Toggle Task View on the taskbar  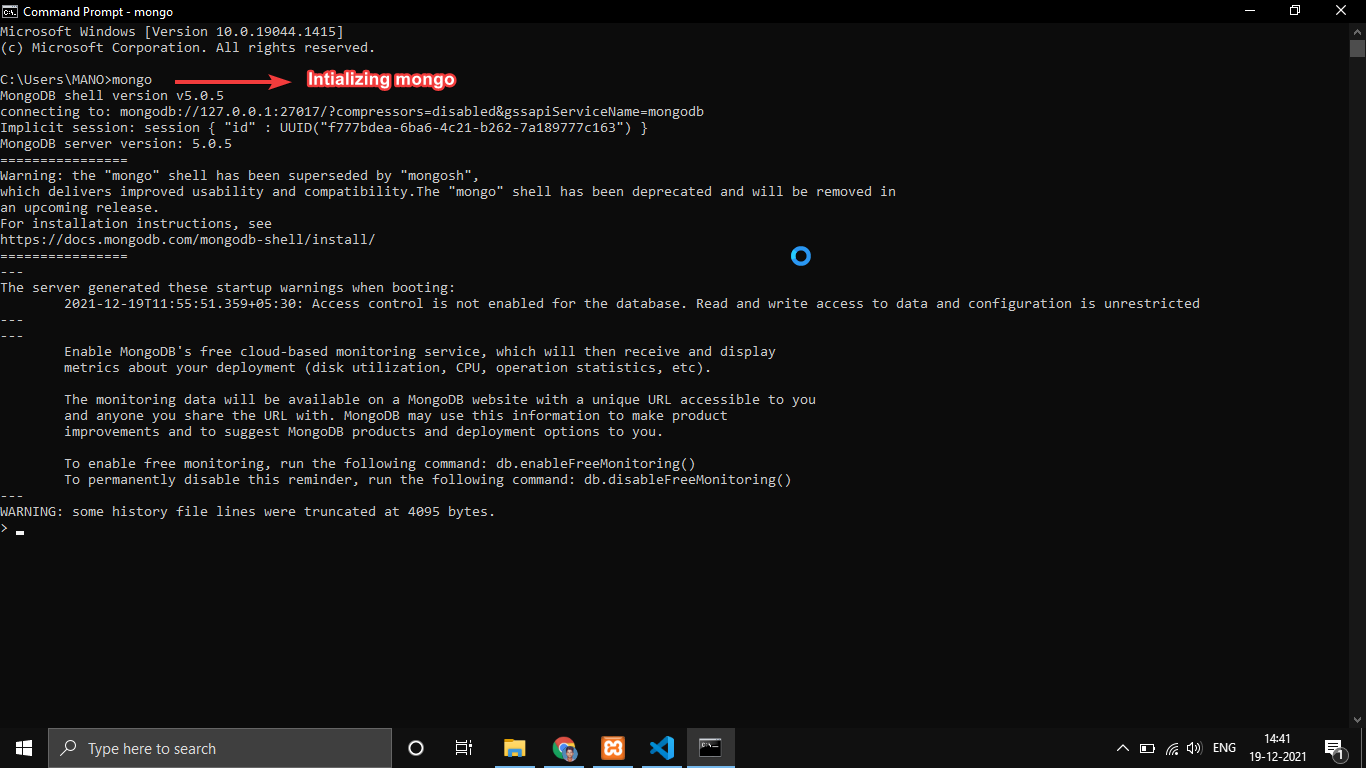click(463, 747)
